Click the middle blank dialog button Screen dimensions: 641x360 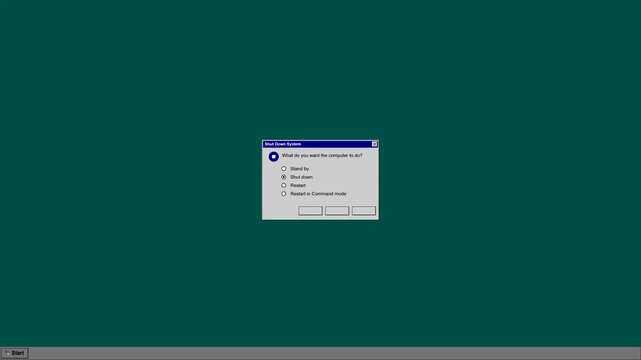337,210
